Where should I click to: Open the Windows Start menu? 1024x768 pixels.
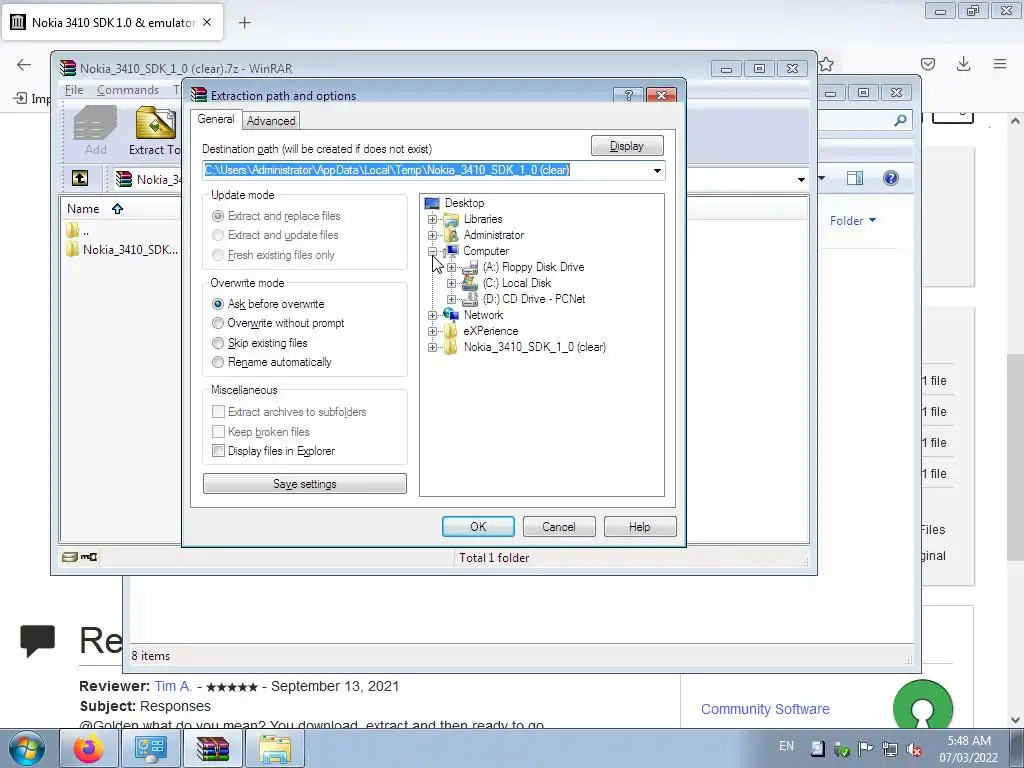27,748
